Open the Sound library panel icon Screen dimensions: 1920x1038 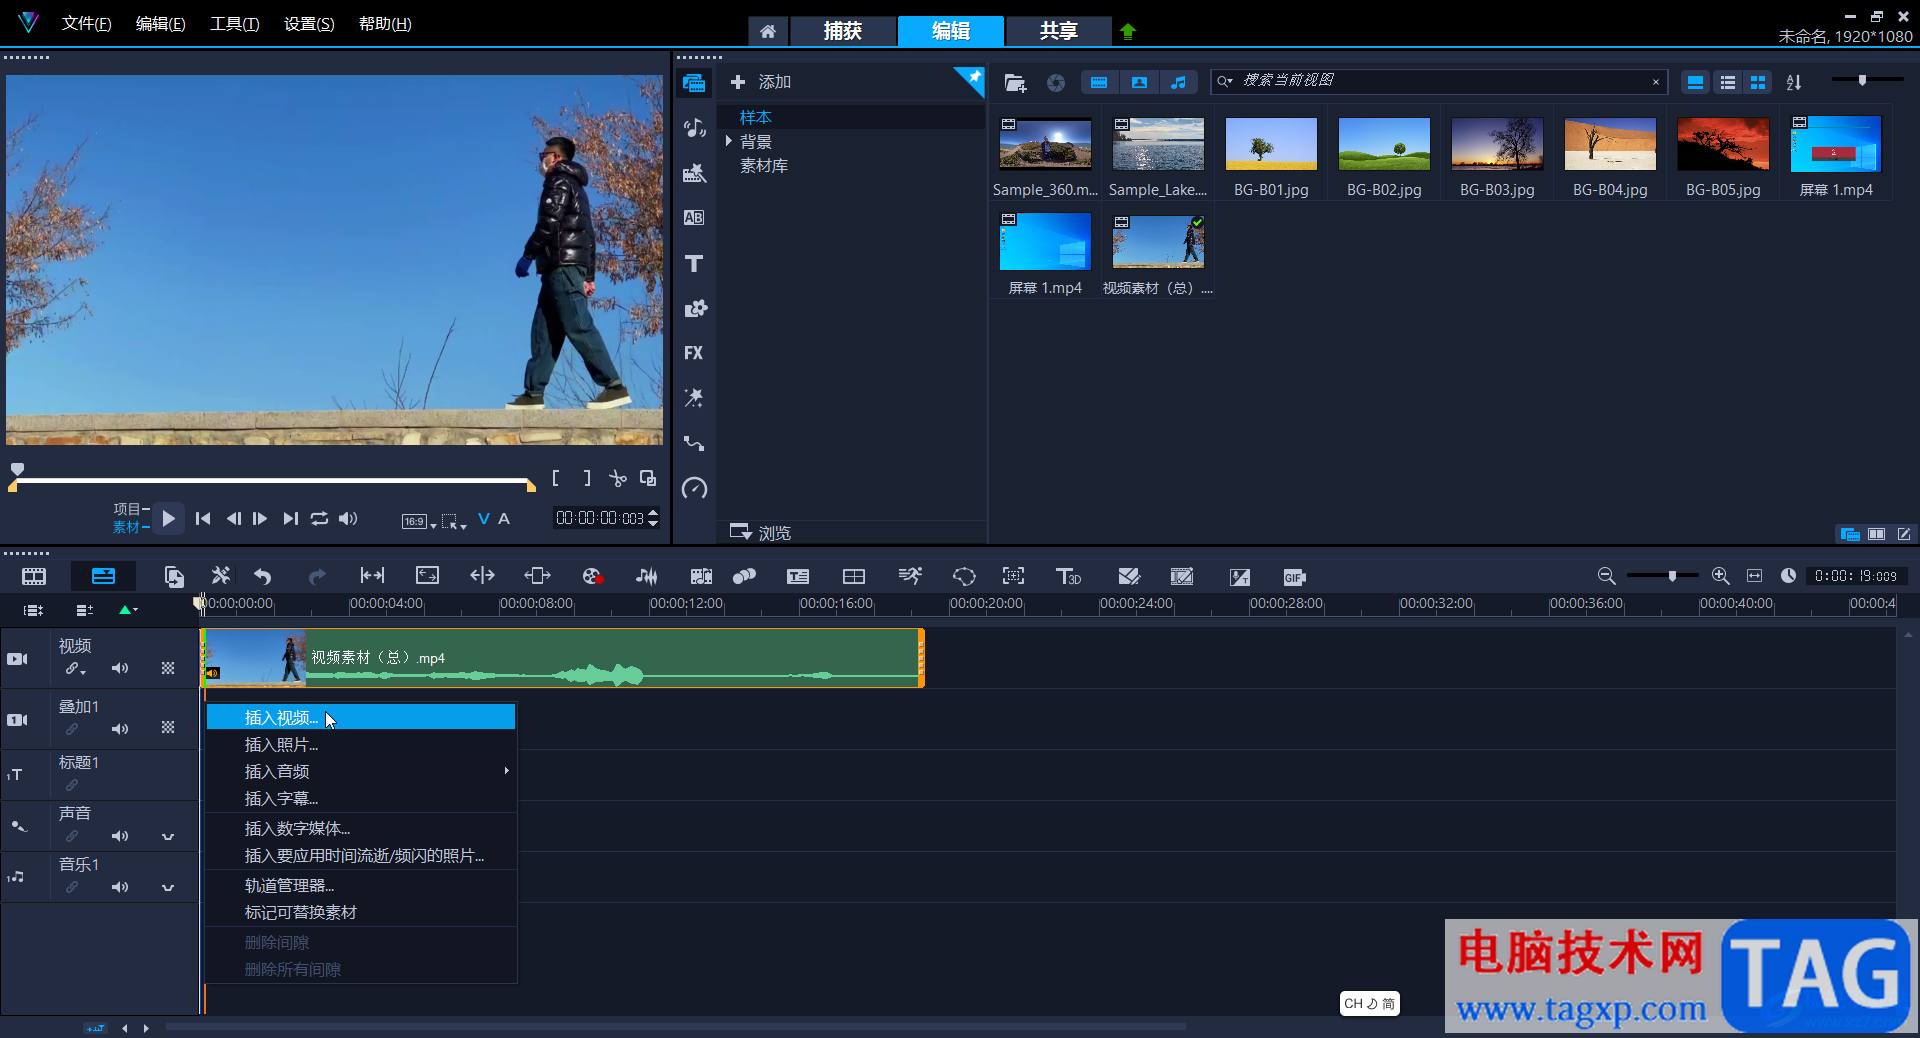694,128
